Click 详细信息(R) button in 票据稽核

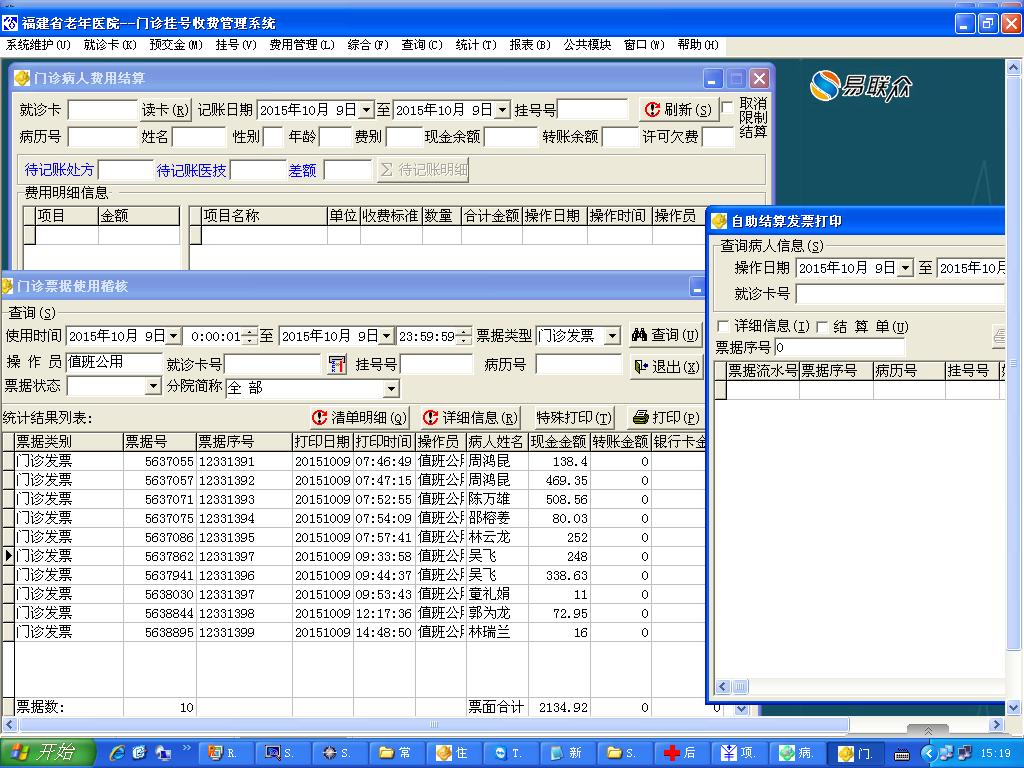(470, 417)
